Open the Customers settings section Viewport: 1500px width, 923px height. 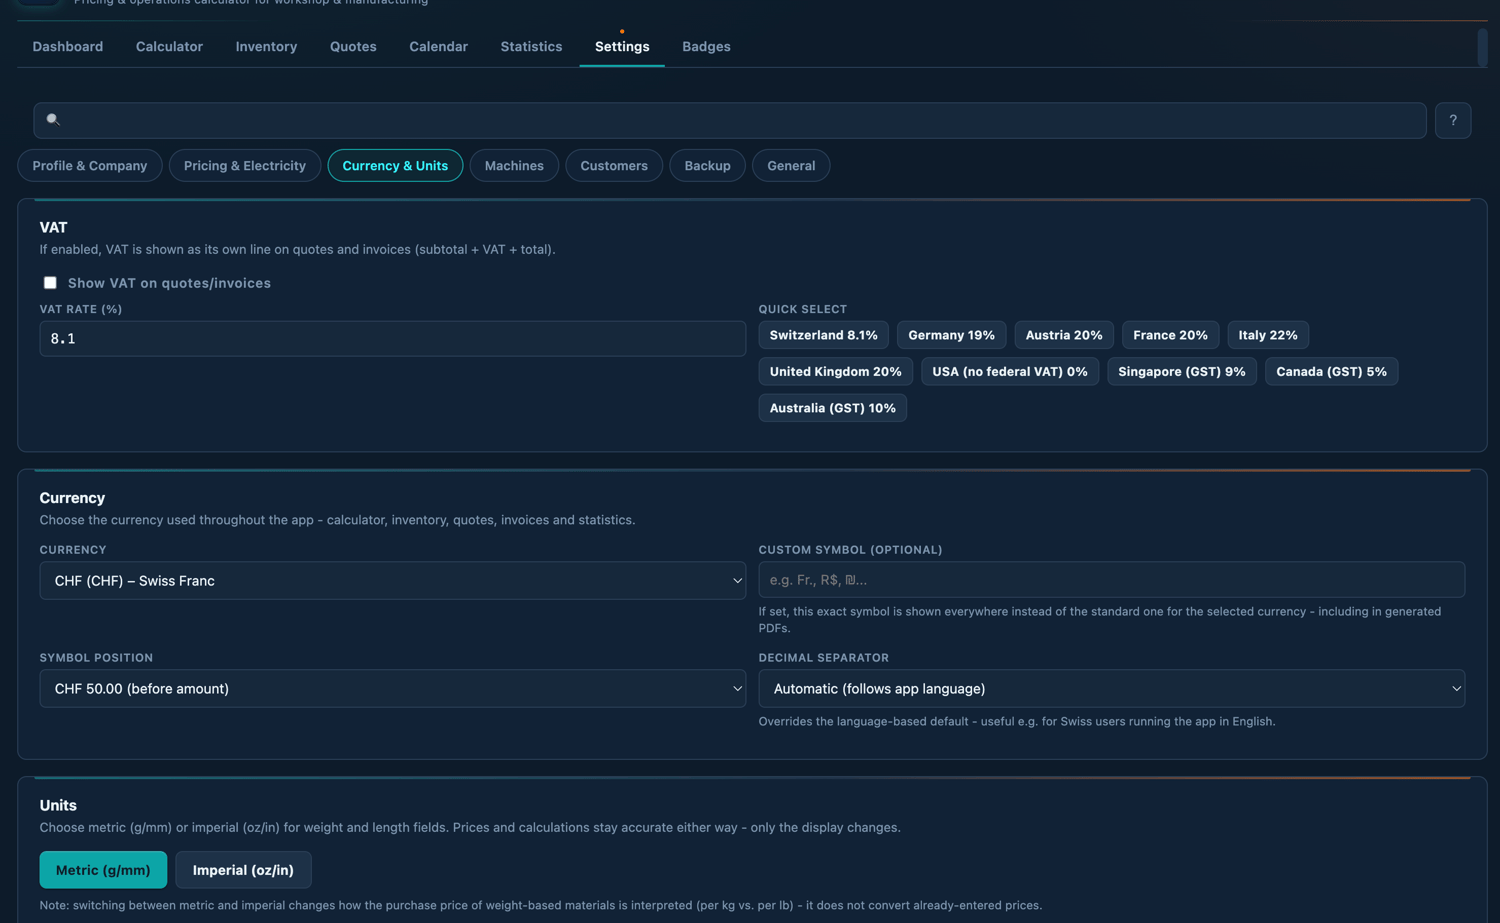614,166
